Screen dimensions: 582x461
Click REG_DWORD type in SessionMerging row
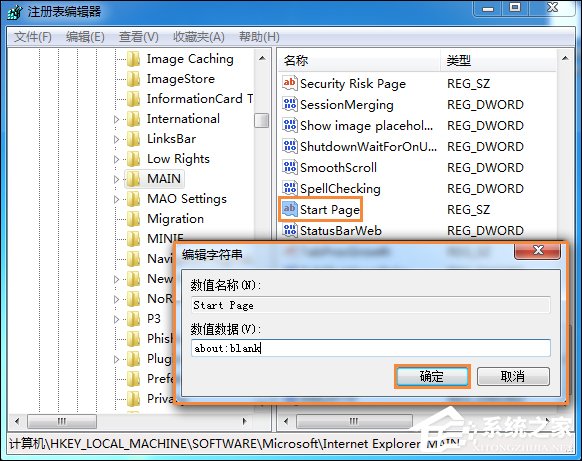485,105
